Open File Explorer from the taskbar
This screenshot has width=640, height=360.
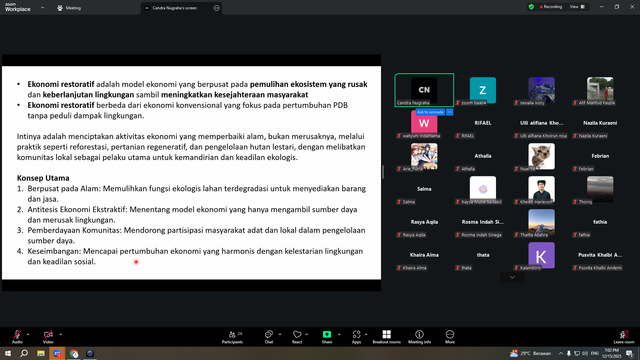[x=41, y=353]
